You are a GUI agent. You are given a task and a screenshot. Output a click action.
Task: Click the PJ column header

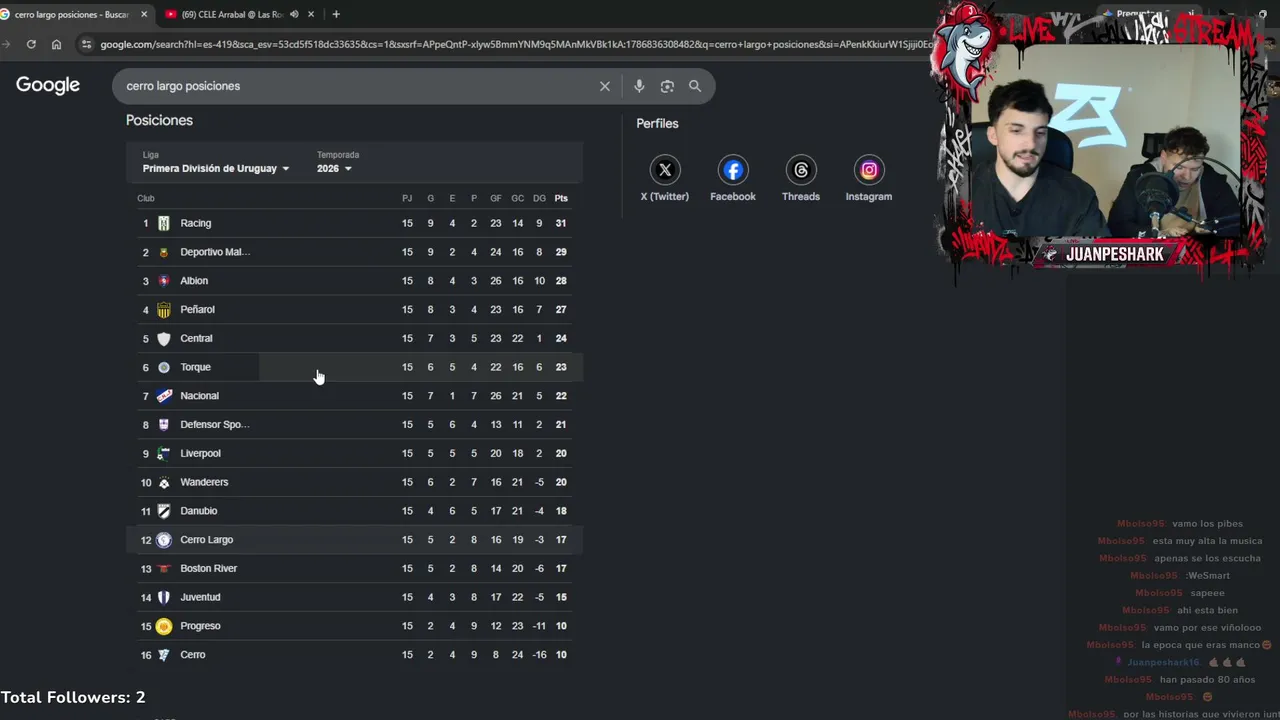click(407, 198)
